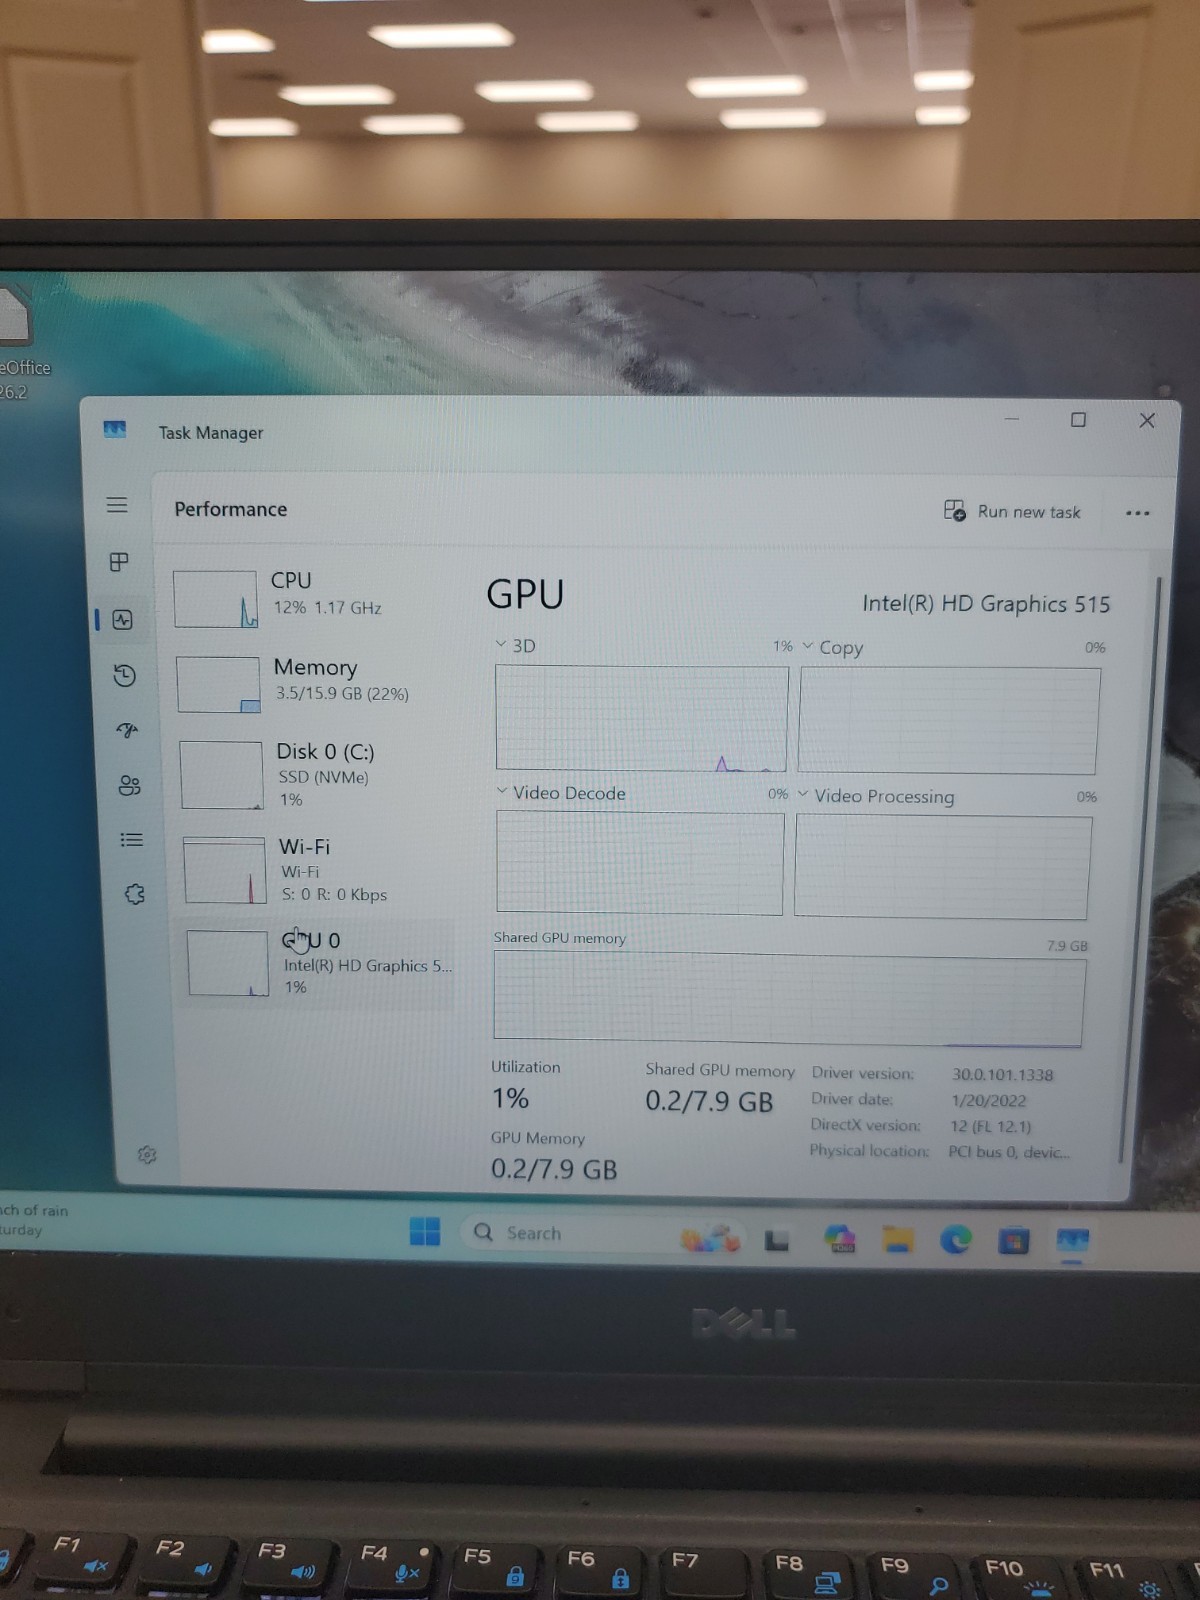Click the driver date 1/20/2022 value
Image resolution: width=1200 pixels, height=1600 pixels.
(988, 1100)
